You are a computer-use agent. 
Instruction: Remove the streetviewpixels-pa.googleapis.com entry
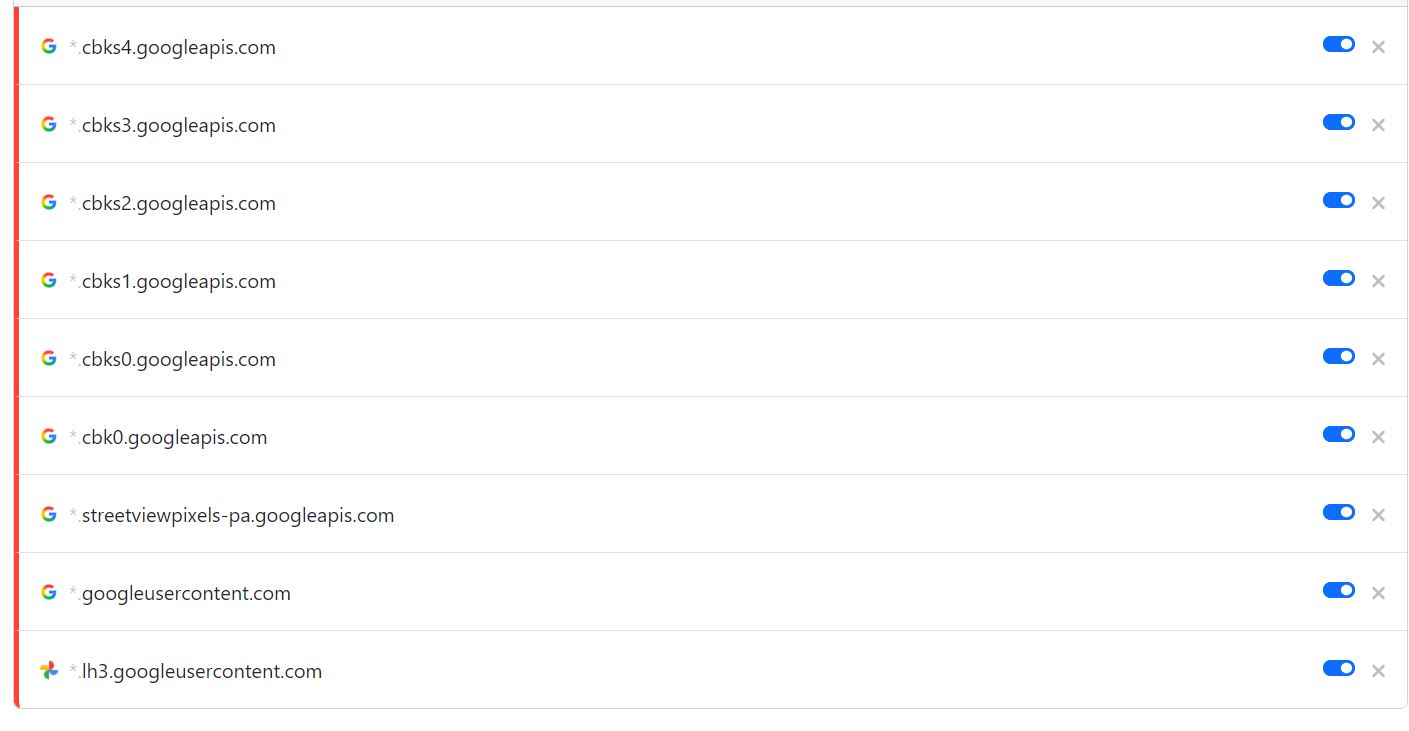tap(1378, 515)
